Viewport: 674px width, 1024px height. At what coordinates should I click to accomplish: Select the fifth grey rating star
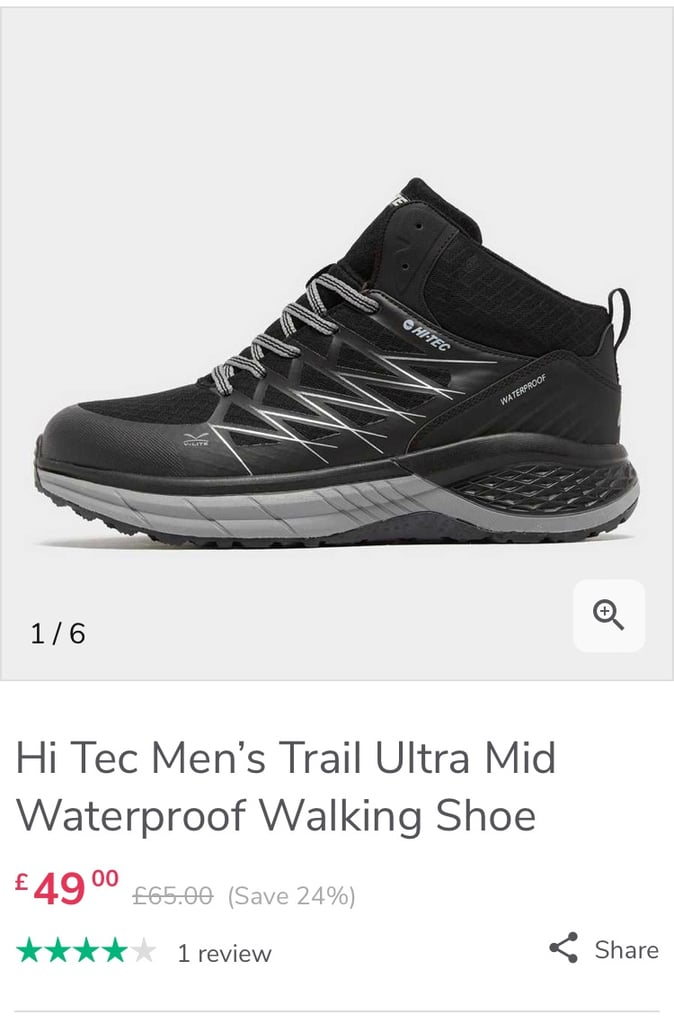coord(142,950)
